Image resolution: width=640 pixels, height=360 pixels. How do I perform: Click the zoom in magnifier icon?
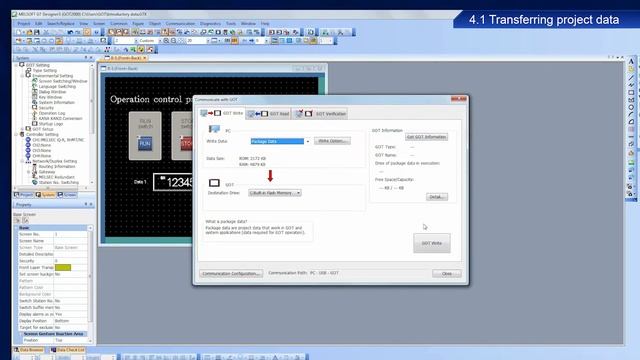pyautogui.click(x=166, y=41)
